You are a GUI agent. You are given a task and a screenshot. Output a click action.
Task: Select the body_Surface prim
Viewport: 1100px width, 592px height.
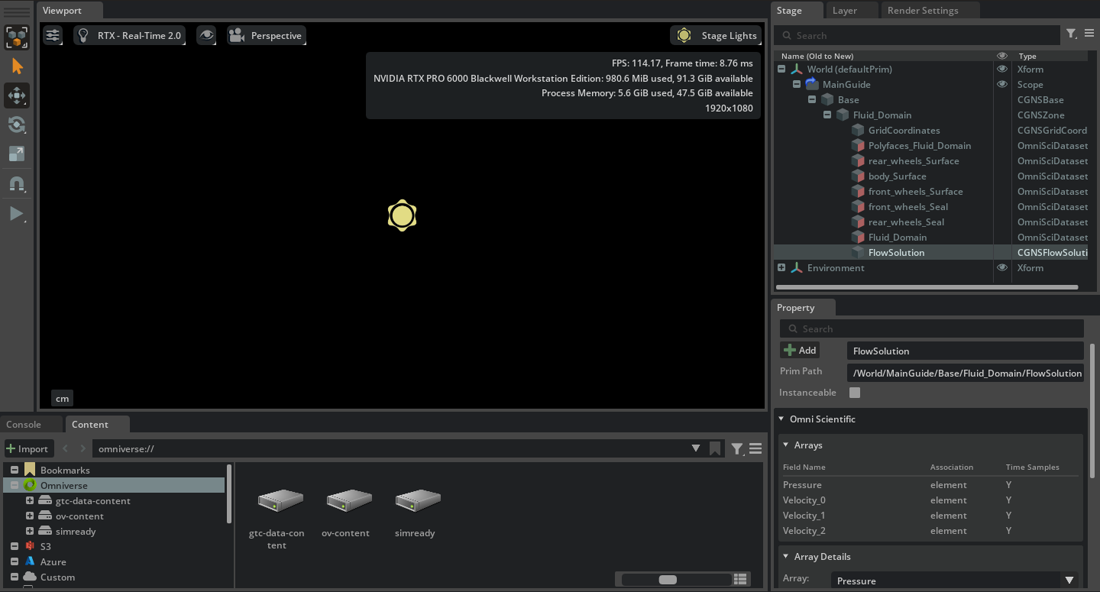pyautogui.click(x=897, y=176)
